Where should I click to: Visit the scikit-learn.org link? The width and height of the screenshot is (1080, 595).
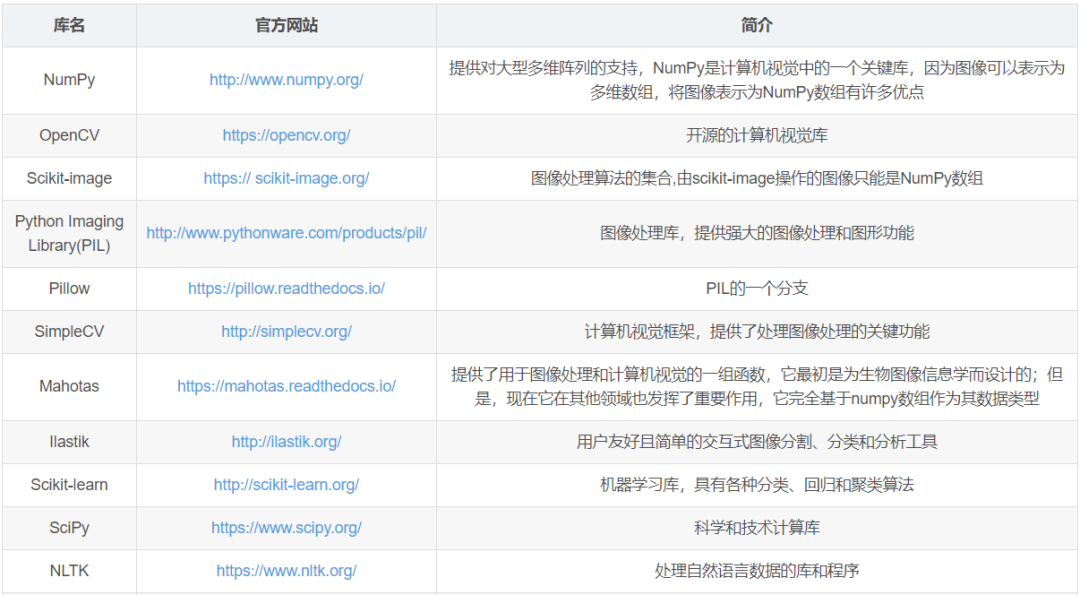[286, 485]
